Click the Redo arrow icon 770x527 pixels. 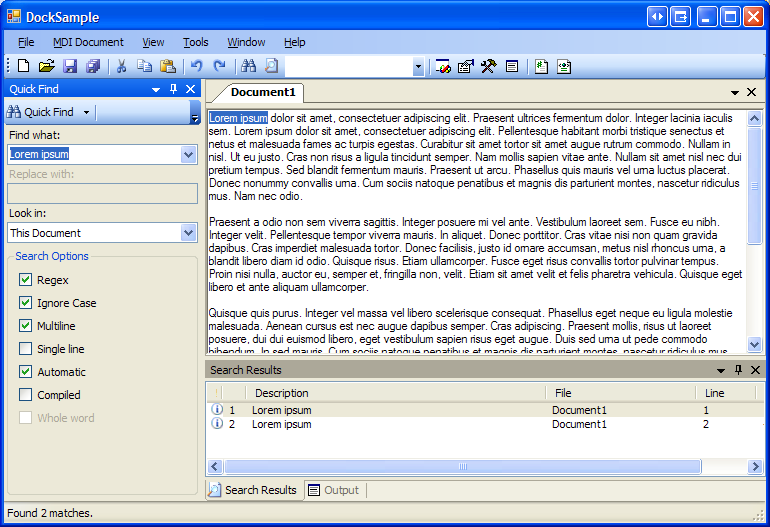[220, 66]
